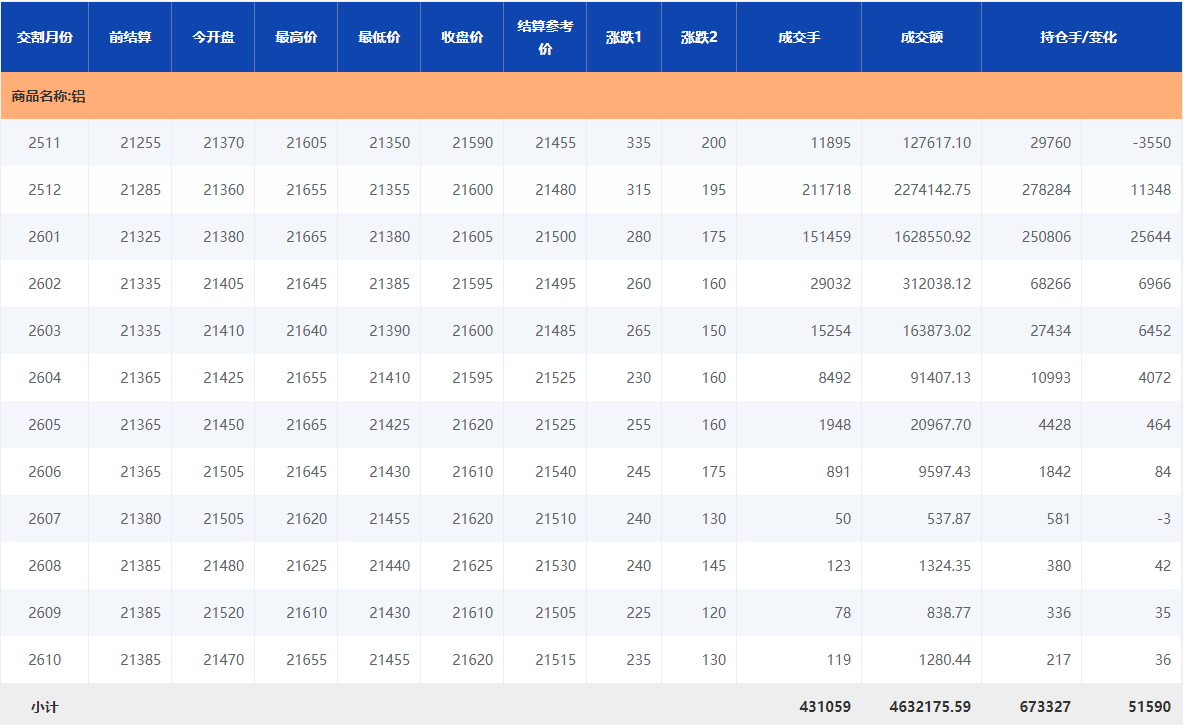Click subtotal open interest 673327
This screenshot has width=1184, height=725.
[1044, 707]
